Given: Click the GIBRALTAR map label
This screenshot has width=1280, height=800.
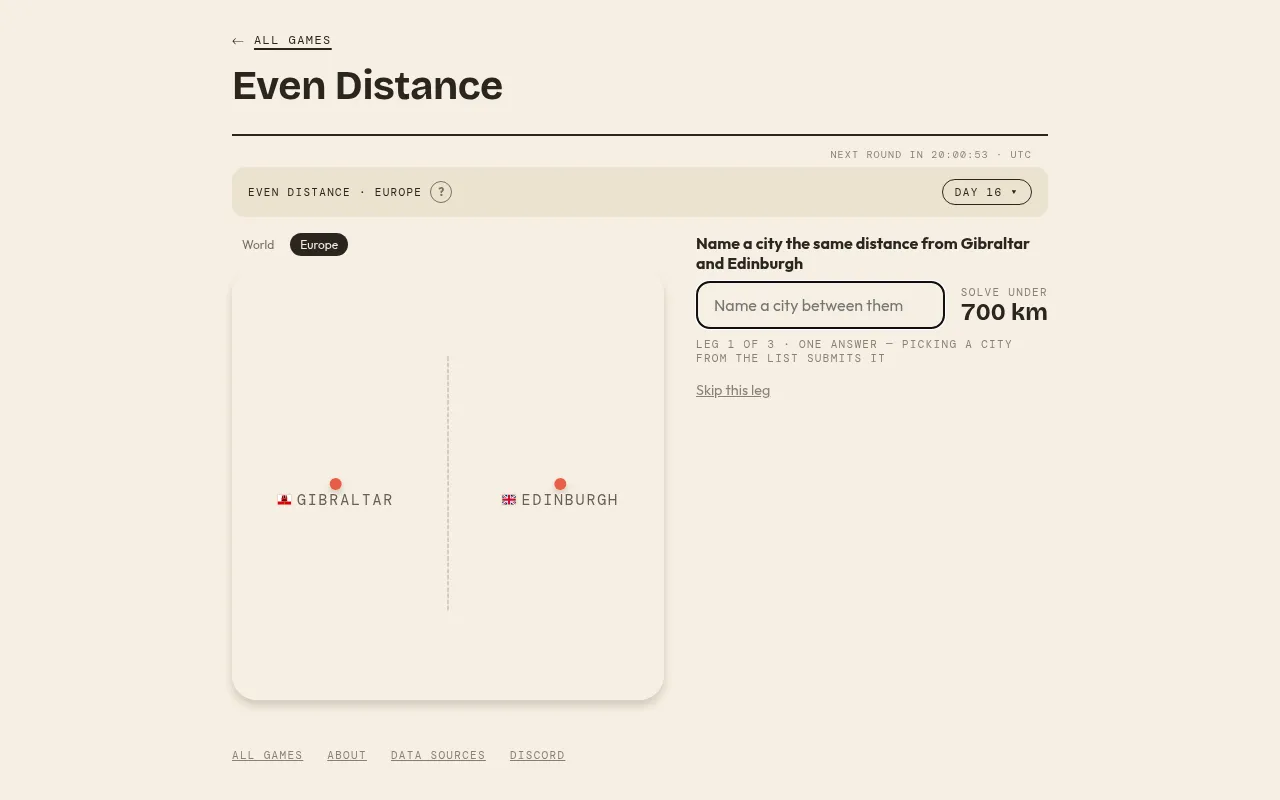Looking at the screenshot, I should 345,500.
